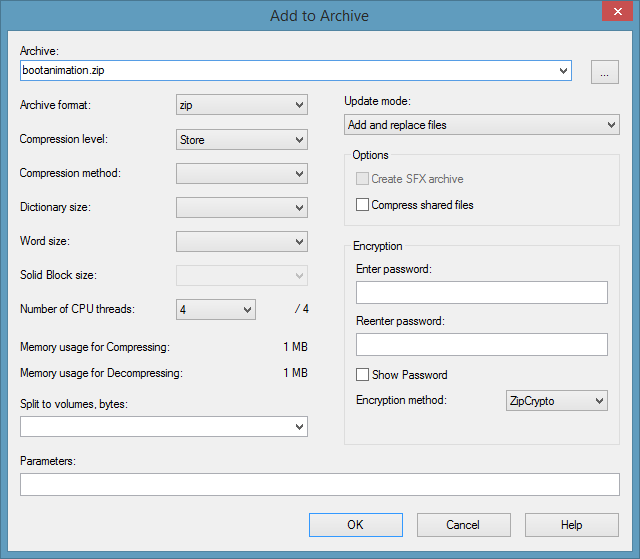The image size is (640, 559).
Task: Enable Compress shared files checkbox
Action: point(363,205)
